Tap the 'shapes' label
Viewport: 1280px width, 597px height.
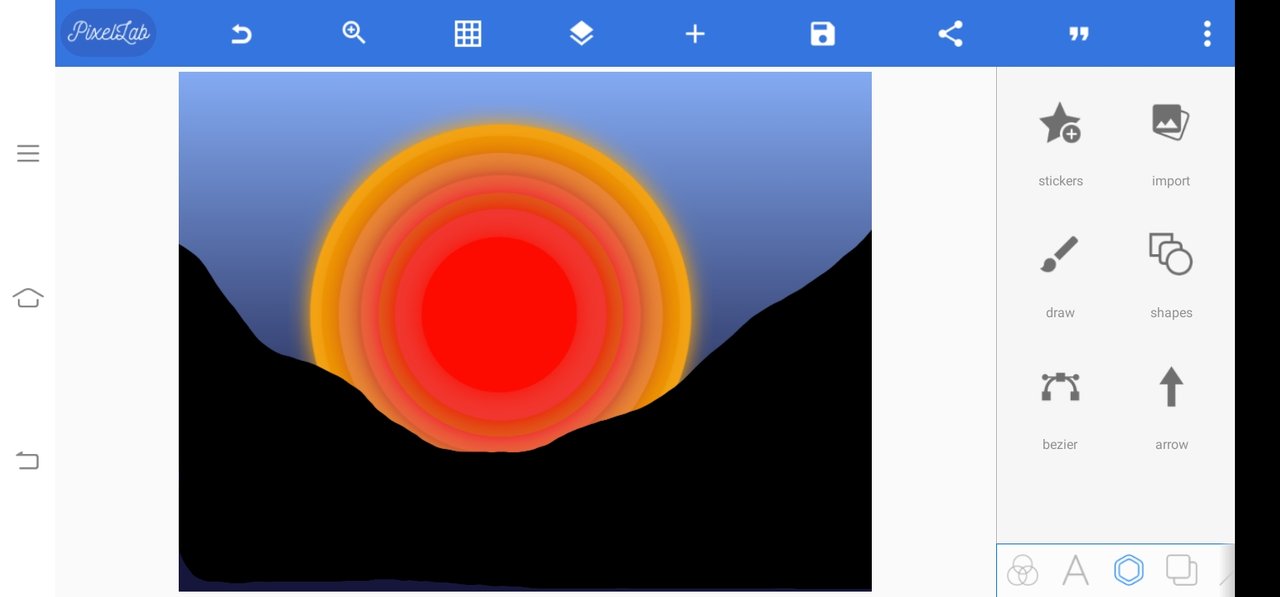pos(1171,313)
